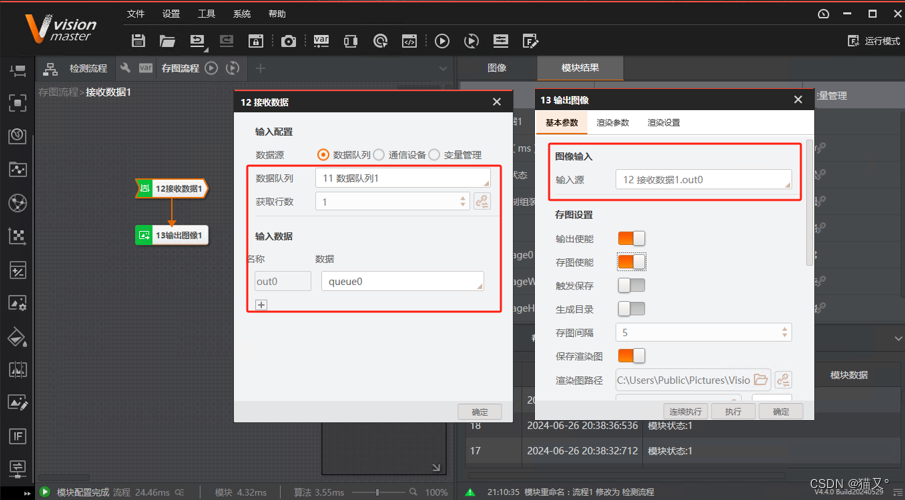Select the communication sidebar icon at bottom

tap(17, 467)
